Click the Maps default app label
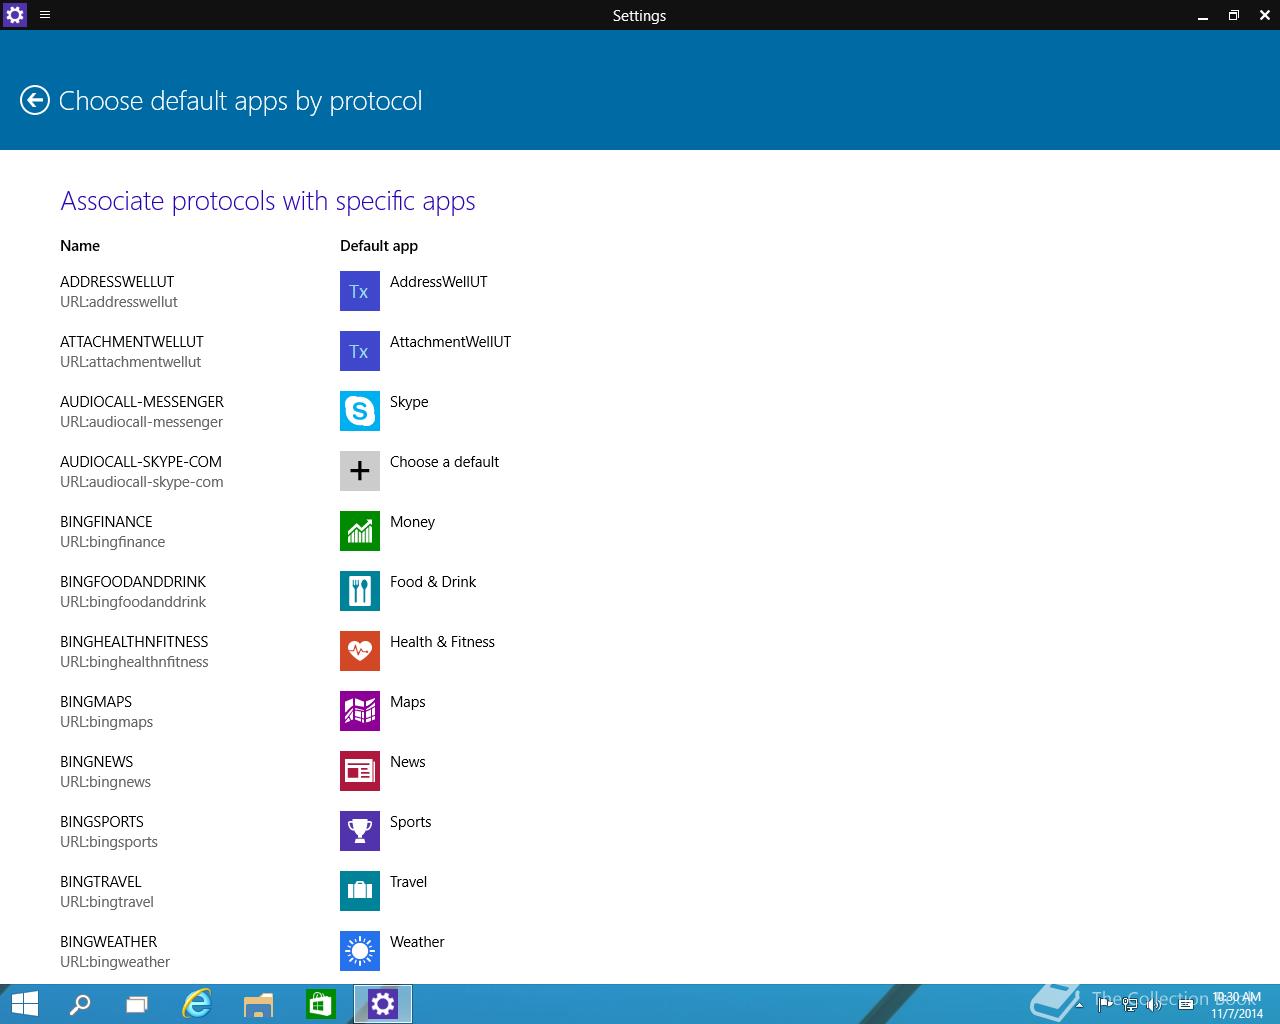1280x1024 pixels. 407,702
